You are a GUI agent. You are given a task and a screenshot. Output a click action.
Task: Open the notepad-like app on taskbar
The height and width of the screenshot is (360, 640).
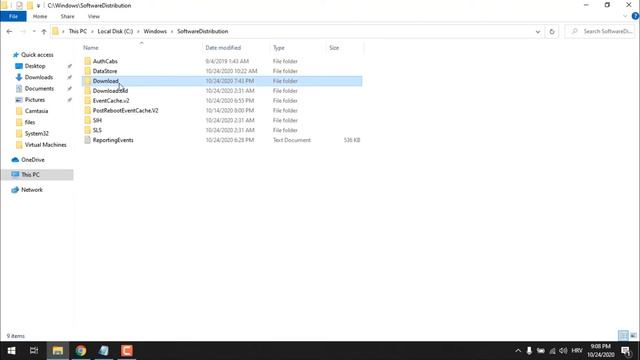104,351
